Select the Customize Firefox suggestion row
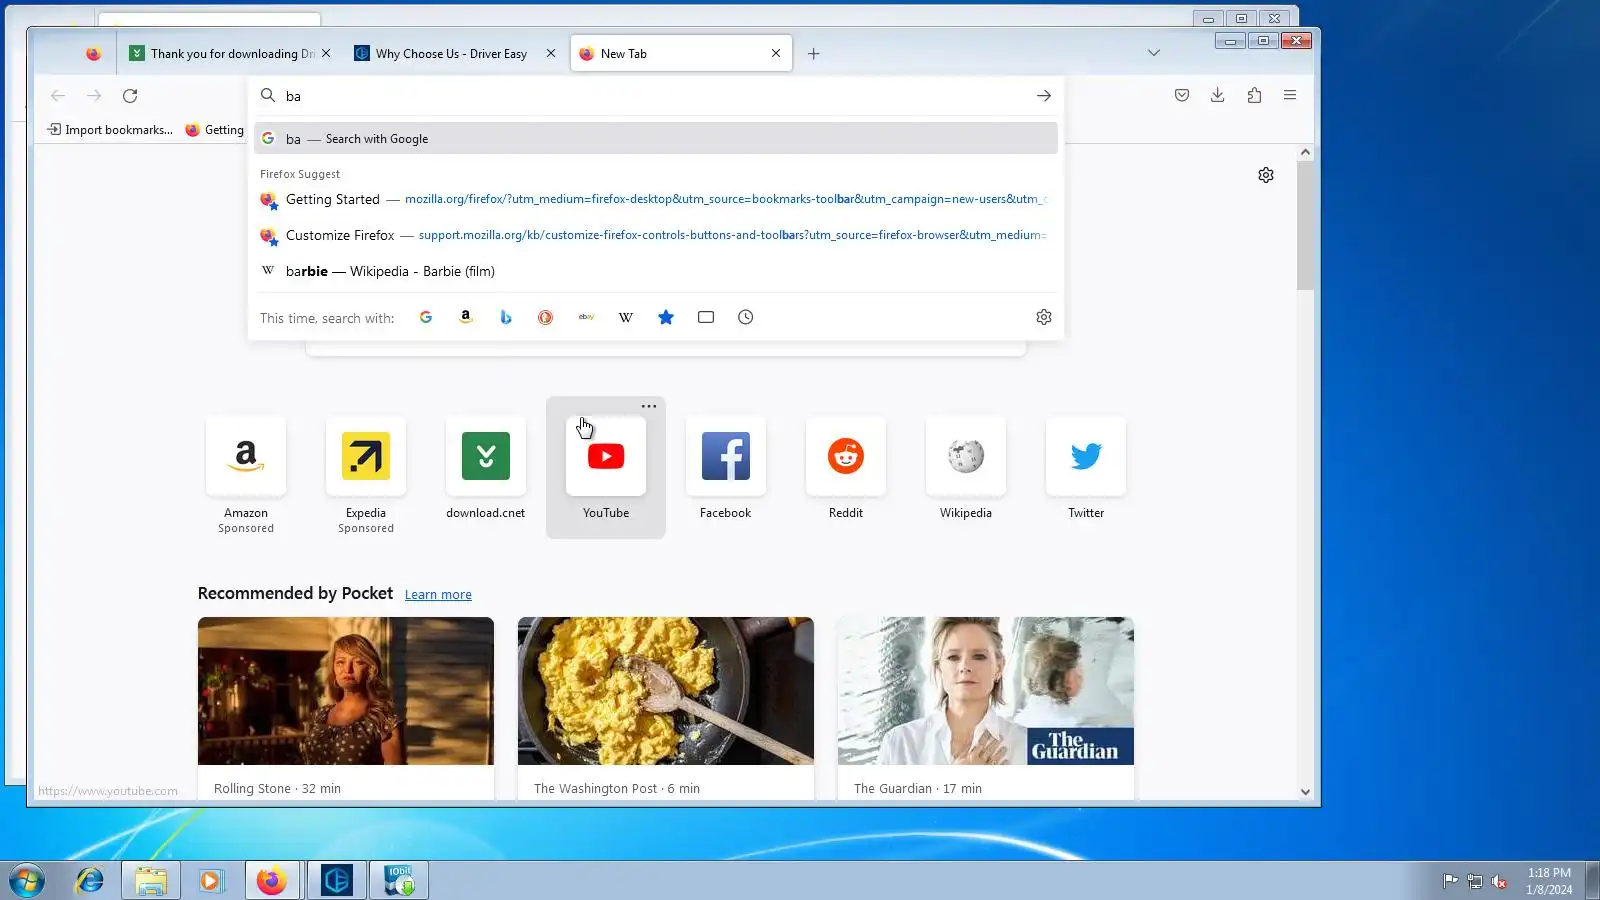Image resolution: width=1600 pixels, height=900 pixels. 655,235
